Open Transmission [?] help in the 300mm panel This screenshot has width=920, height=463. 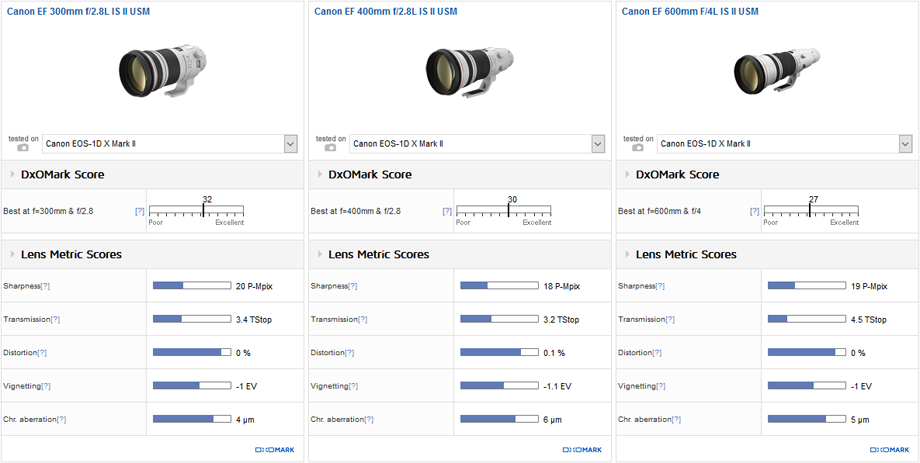(55, 320)
